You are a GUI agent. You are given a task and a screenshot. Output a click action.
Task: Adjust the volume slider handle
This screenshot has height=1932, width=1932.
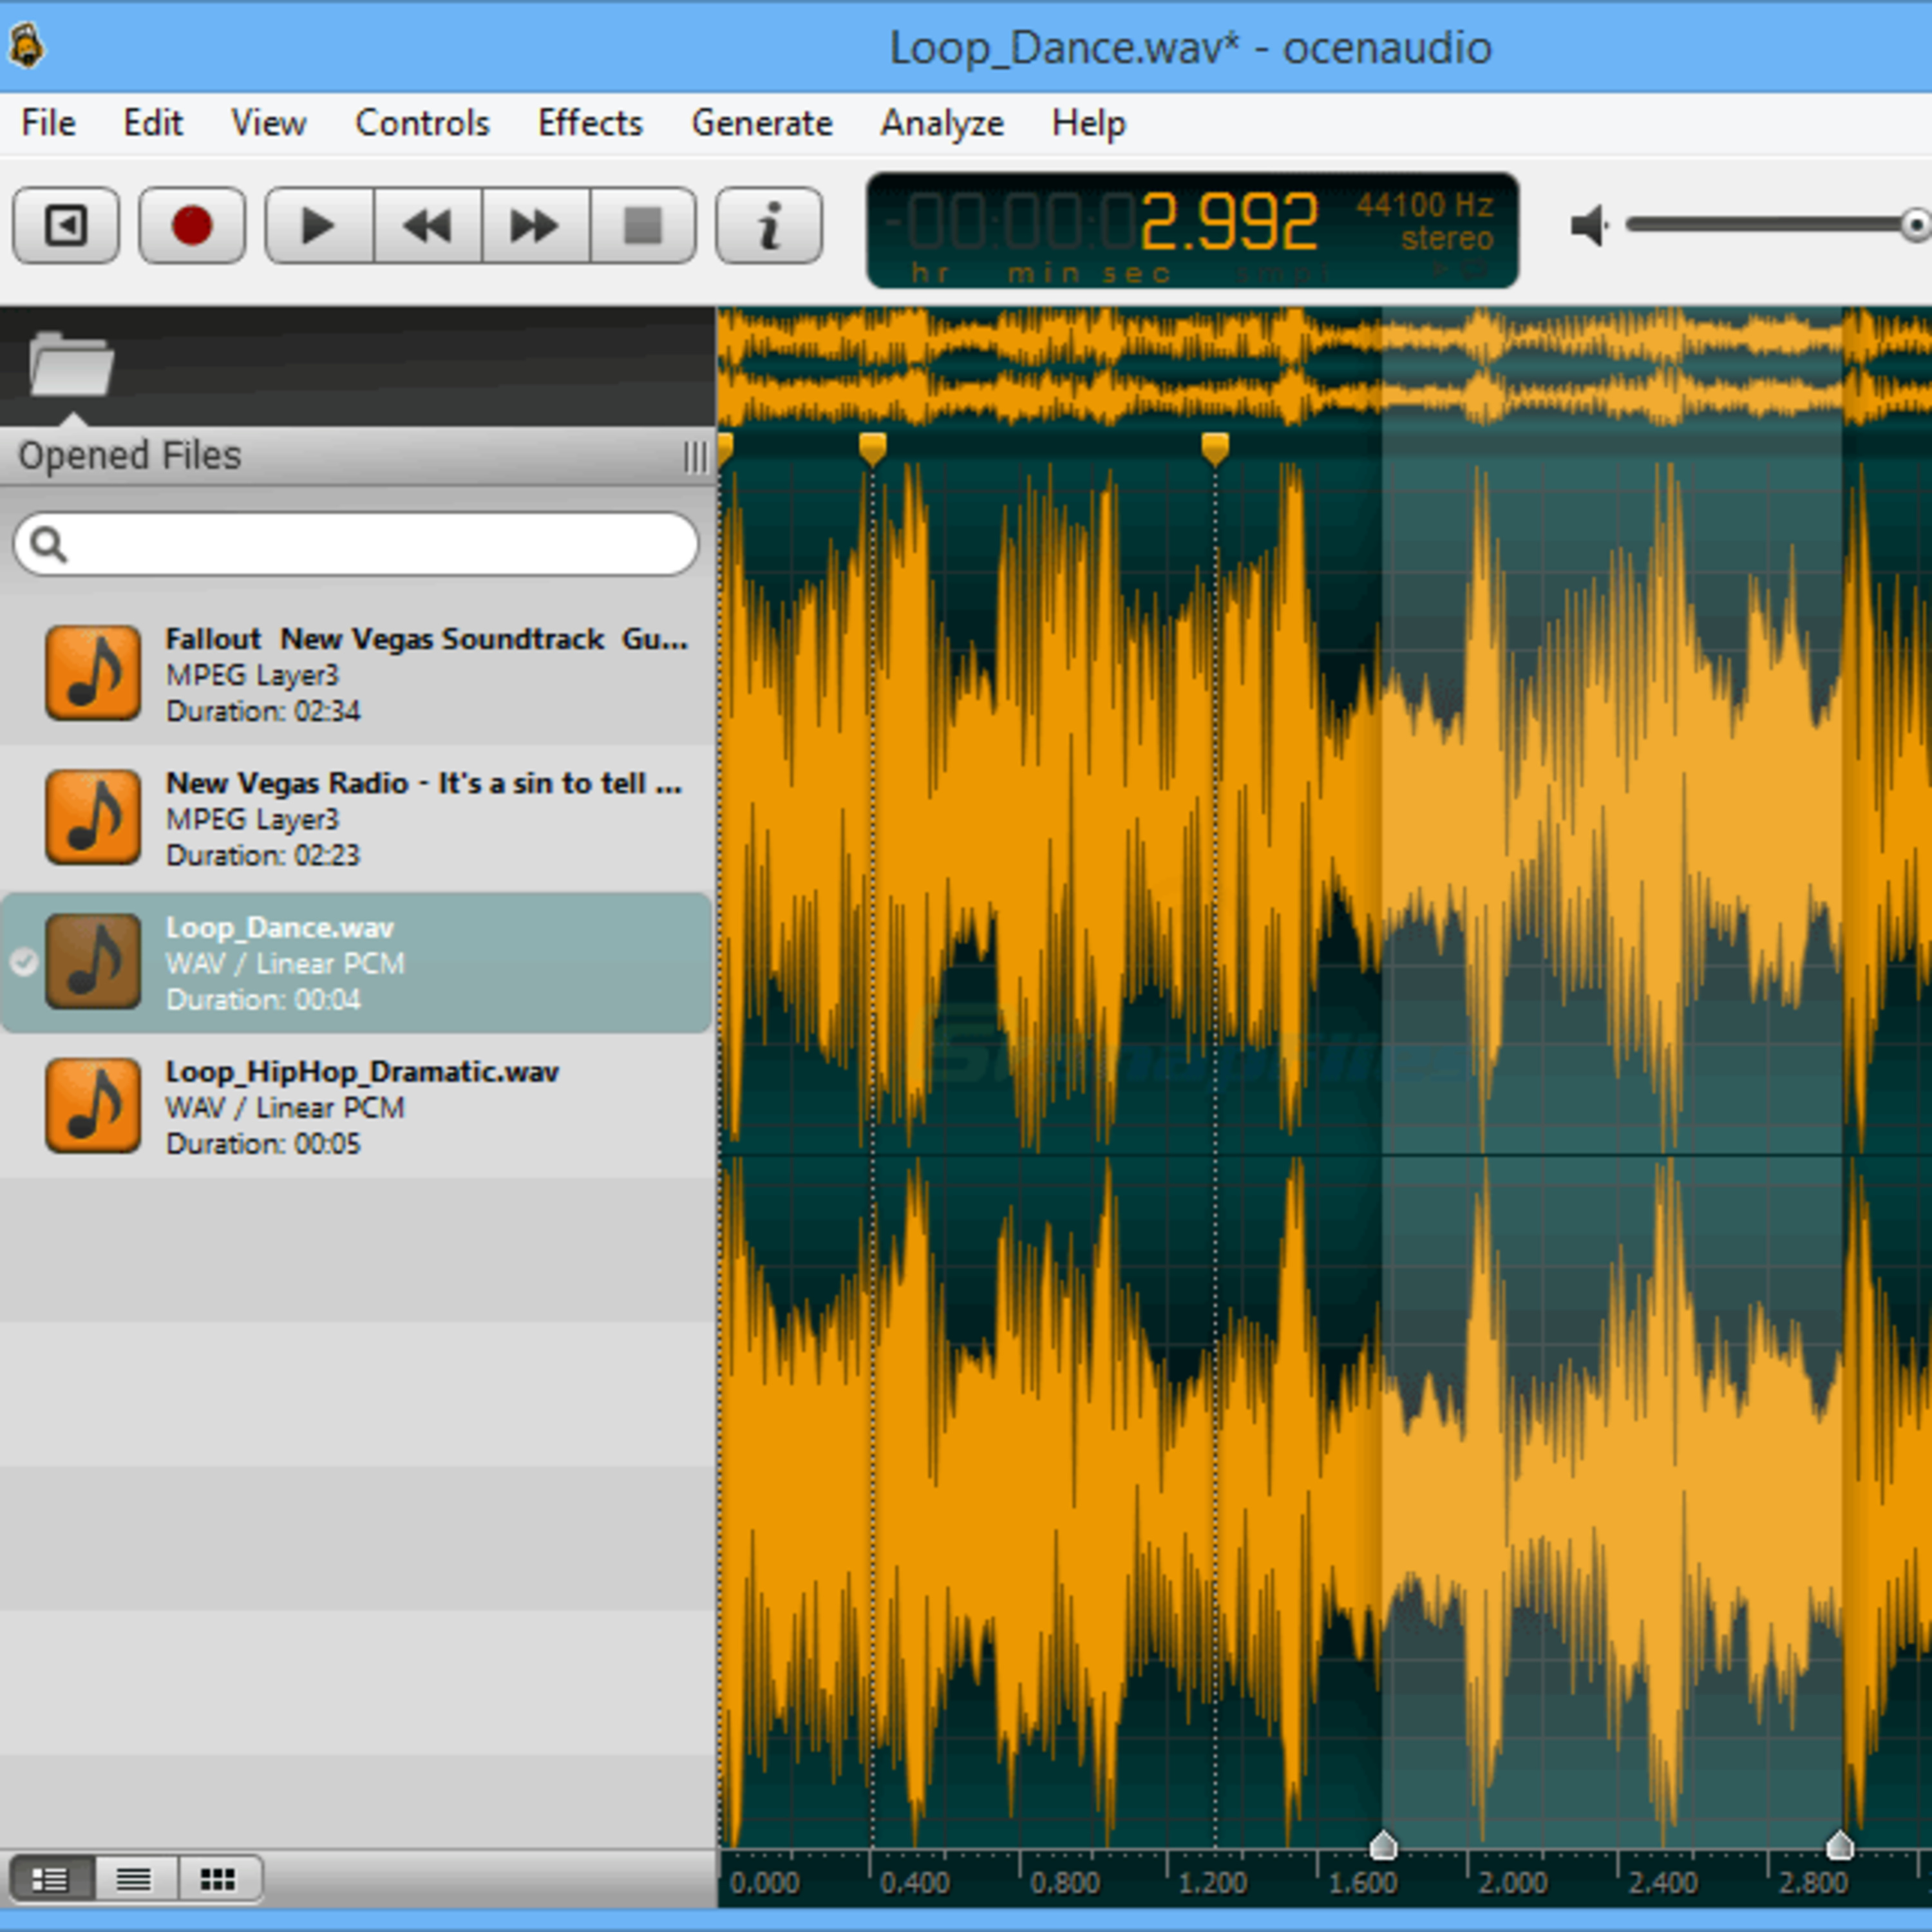point(1914,225)
